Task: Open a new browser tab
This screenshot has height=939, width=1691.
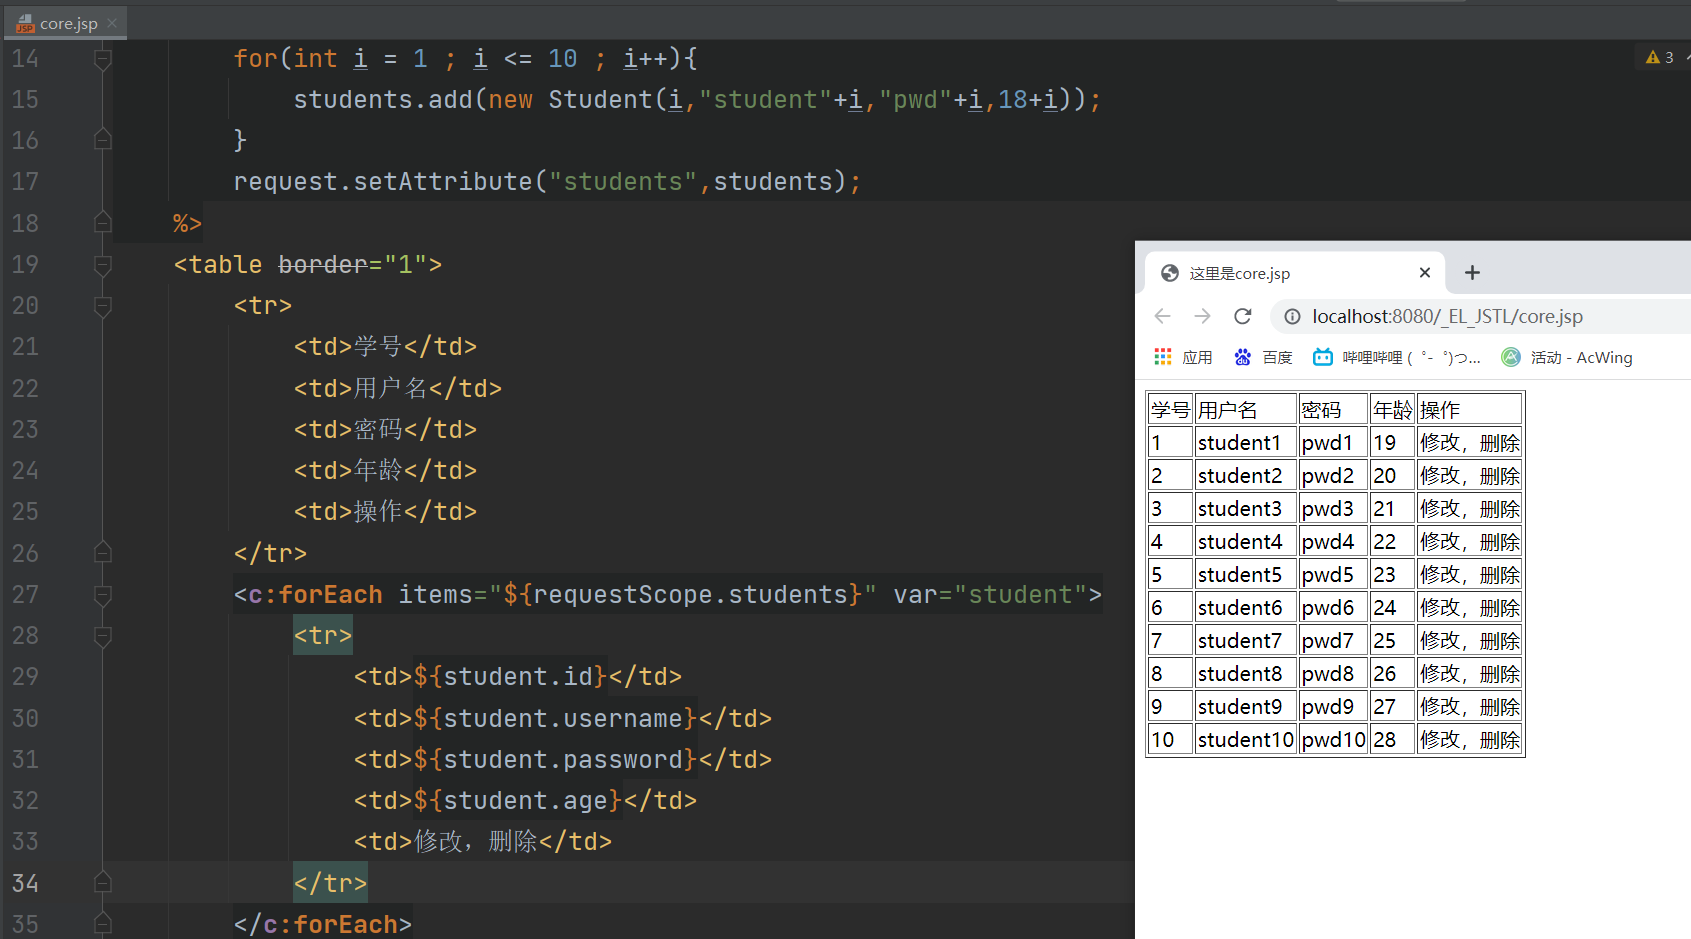Action: pyautogui.click(x=1472, y=273)
